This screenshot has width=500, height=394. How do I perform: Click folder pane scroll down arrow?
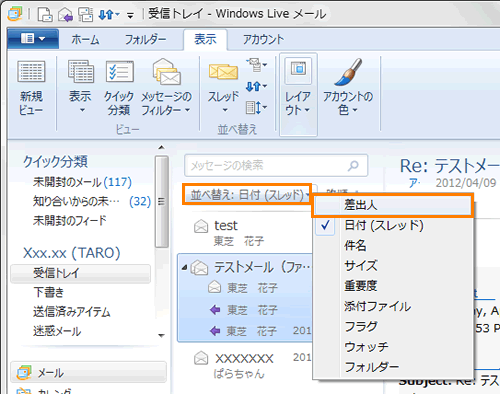(162, 336)
